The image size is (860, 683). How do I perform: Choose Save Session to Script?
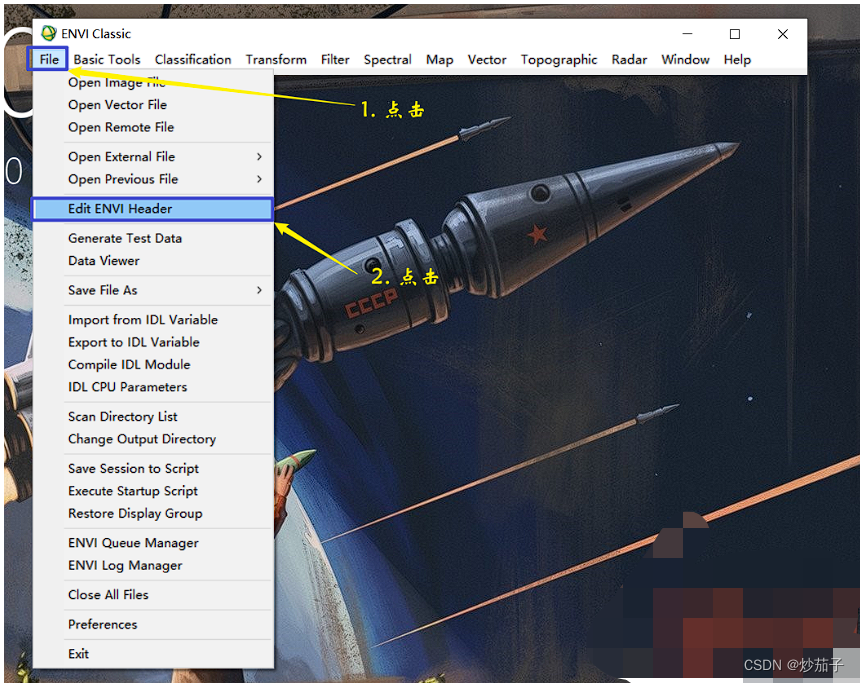pyautogui.click(x=152, y=469)
